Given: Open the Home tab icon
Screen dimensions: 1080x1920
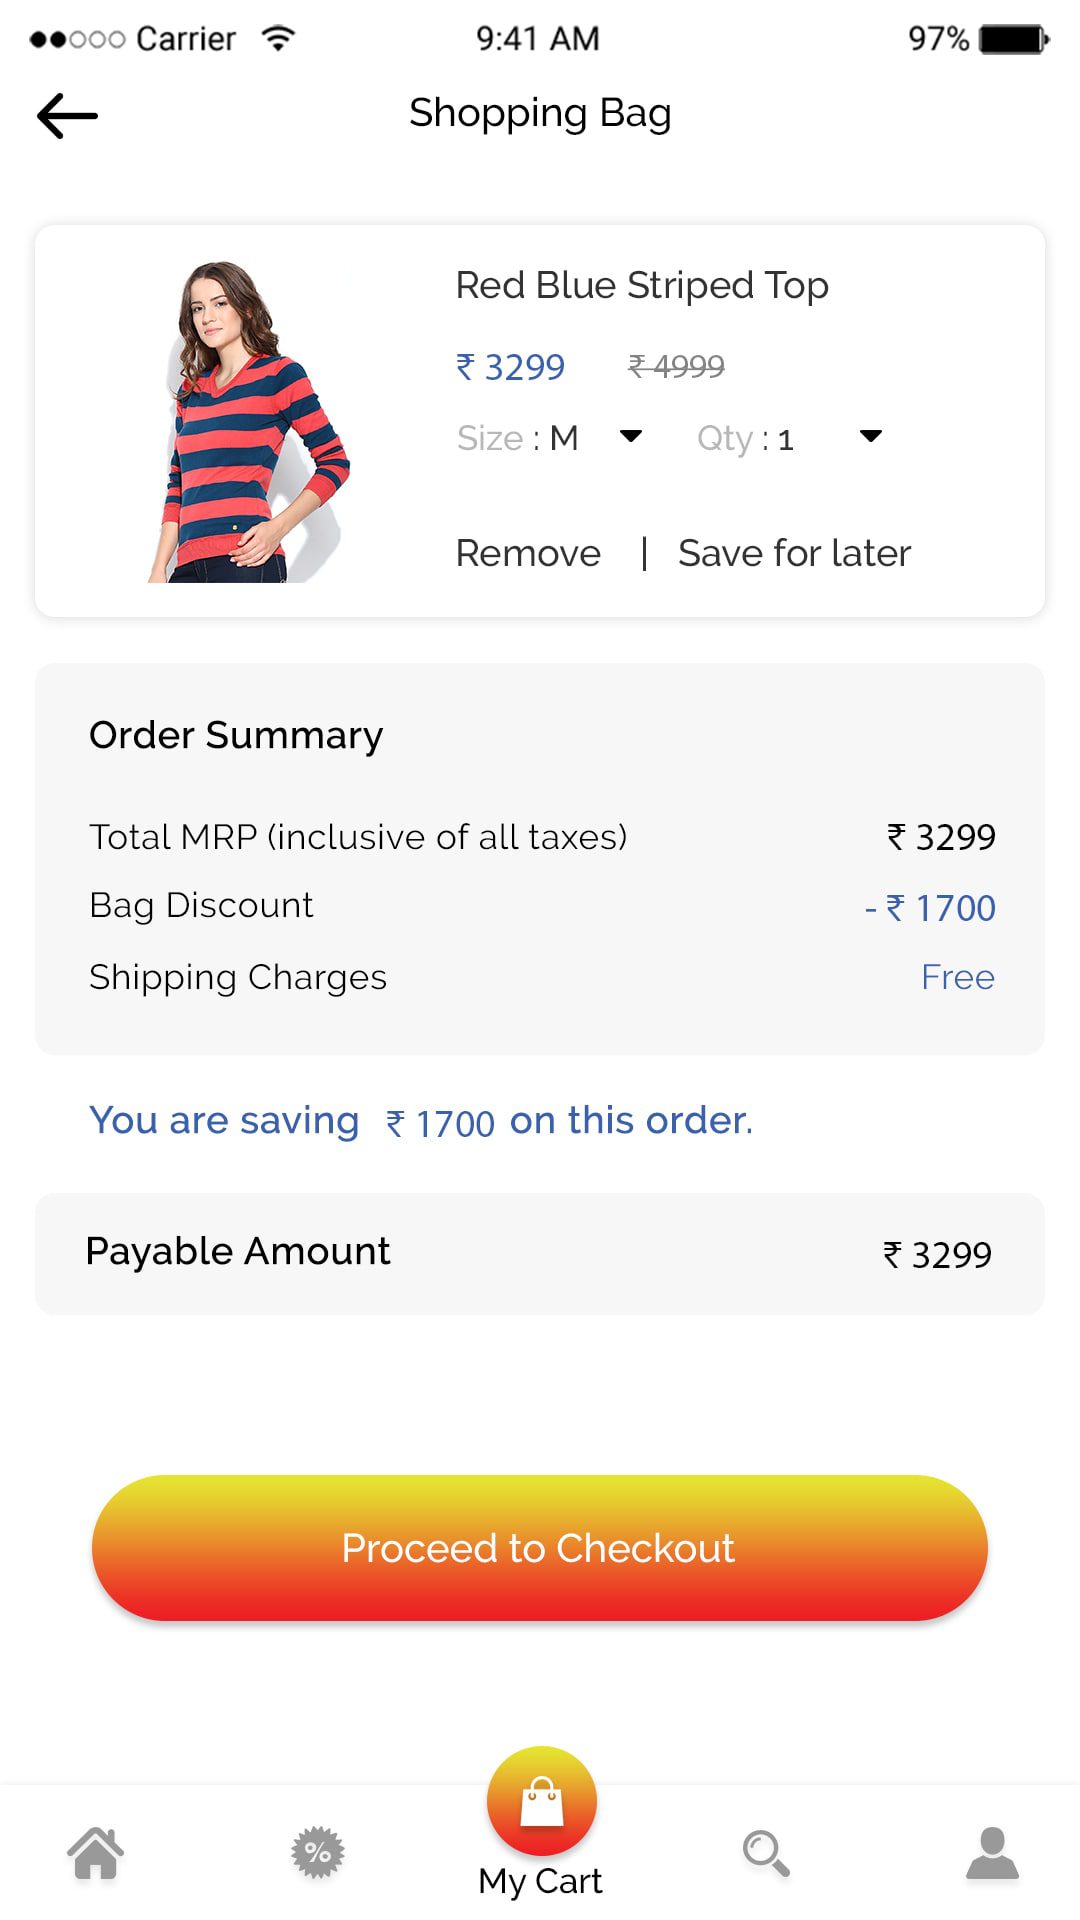Looking at the screenshot, I should (96, 1853).
